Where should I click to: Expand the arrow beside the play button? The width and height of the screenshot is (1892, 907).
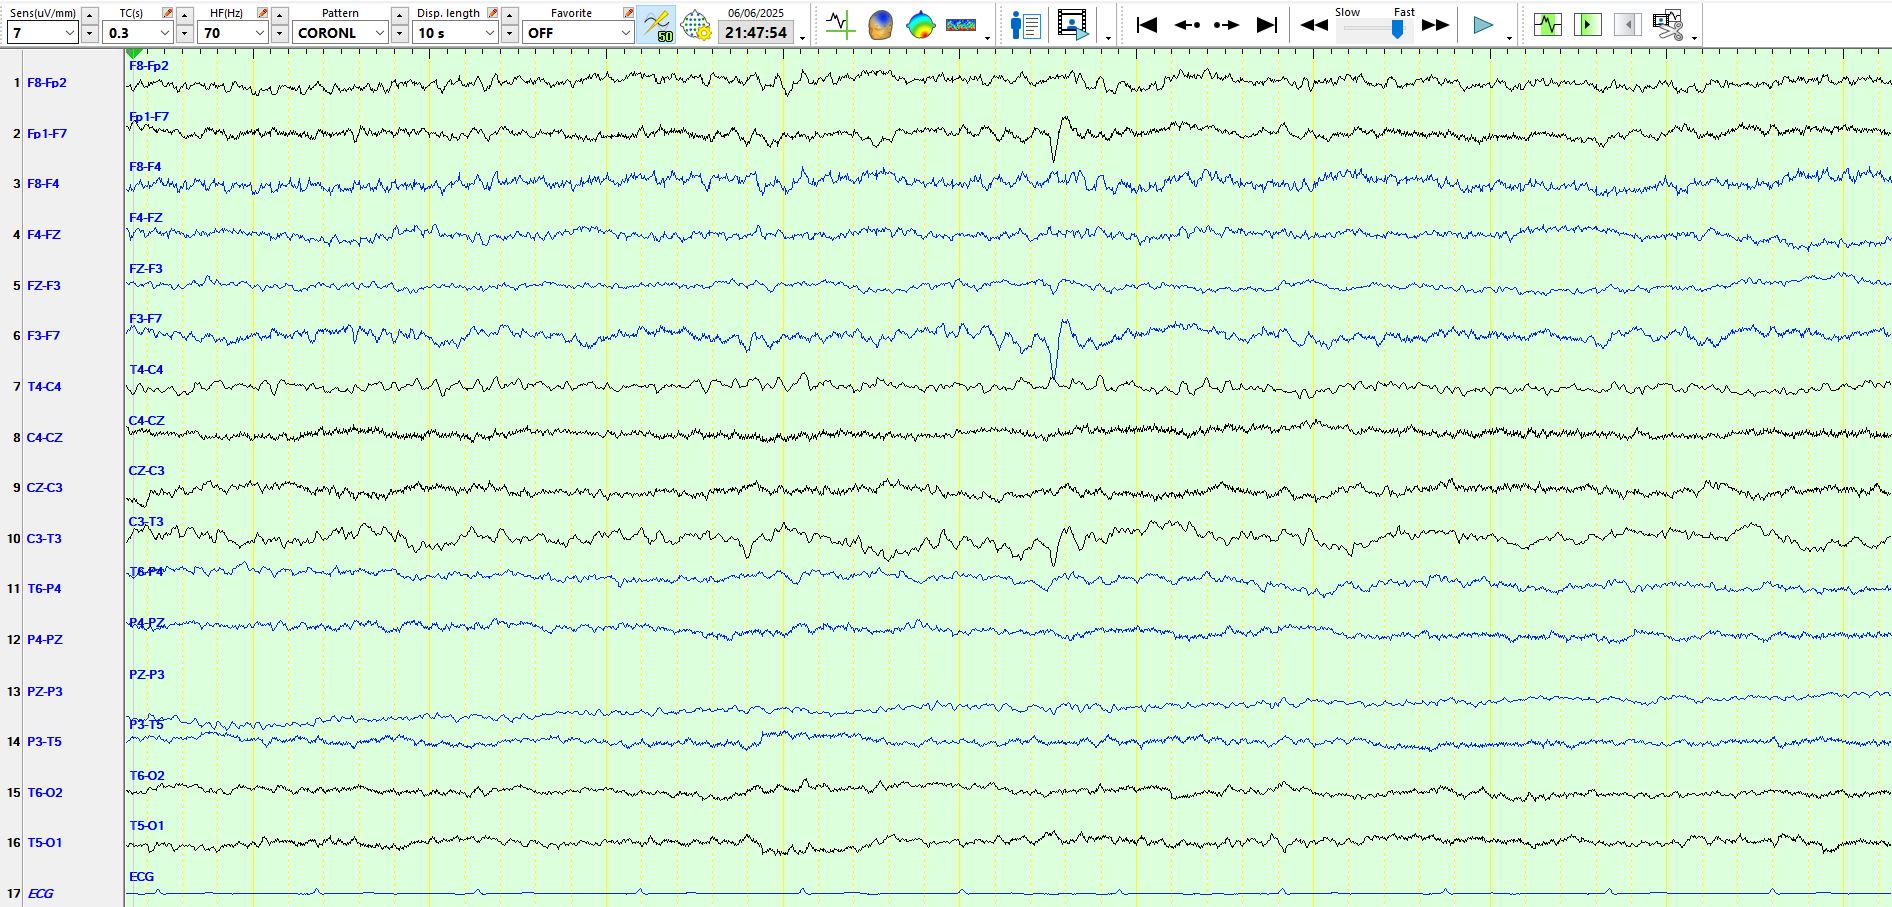pyautogui.click(x=1509, y=38)
